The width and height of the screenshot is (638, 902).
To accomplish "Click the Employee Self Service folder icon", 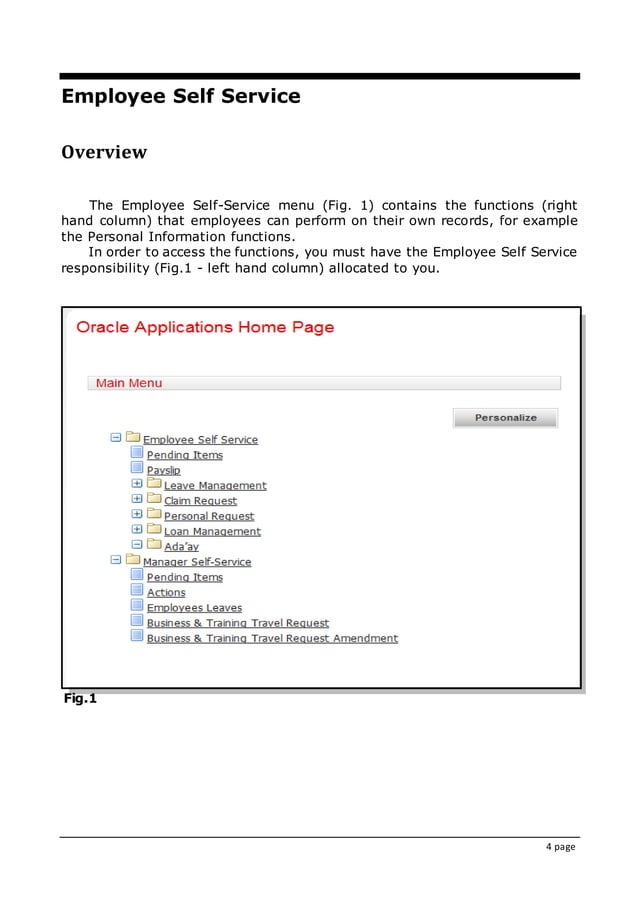I will [133, 437].
